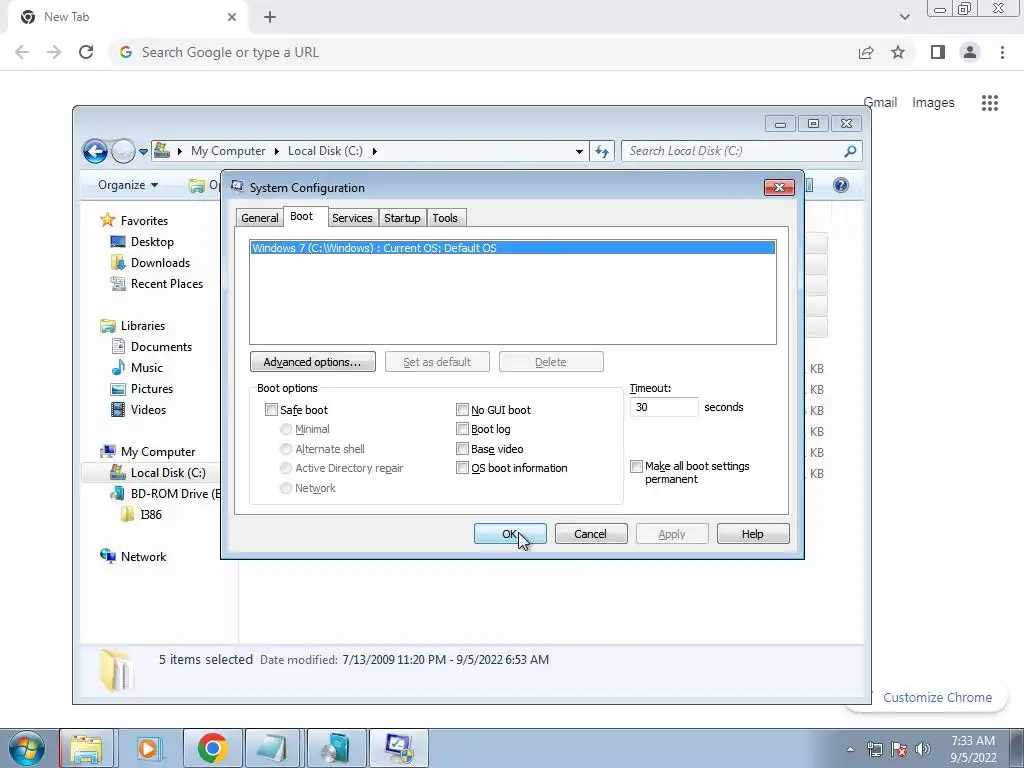Expand arrow after My Computer breadcrumb
Viewport: 1024px width, 768px height.
click(x=277, y=152)
